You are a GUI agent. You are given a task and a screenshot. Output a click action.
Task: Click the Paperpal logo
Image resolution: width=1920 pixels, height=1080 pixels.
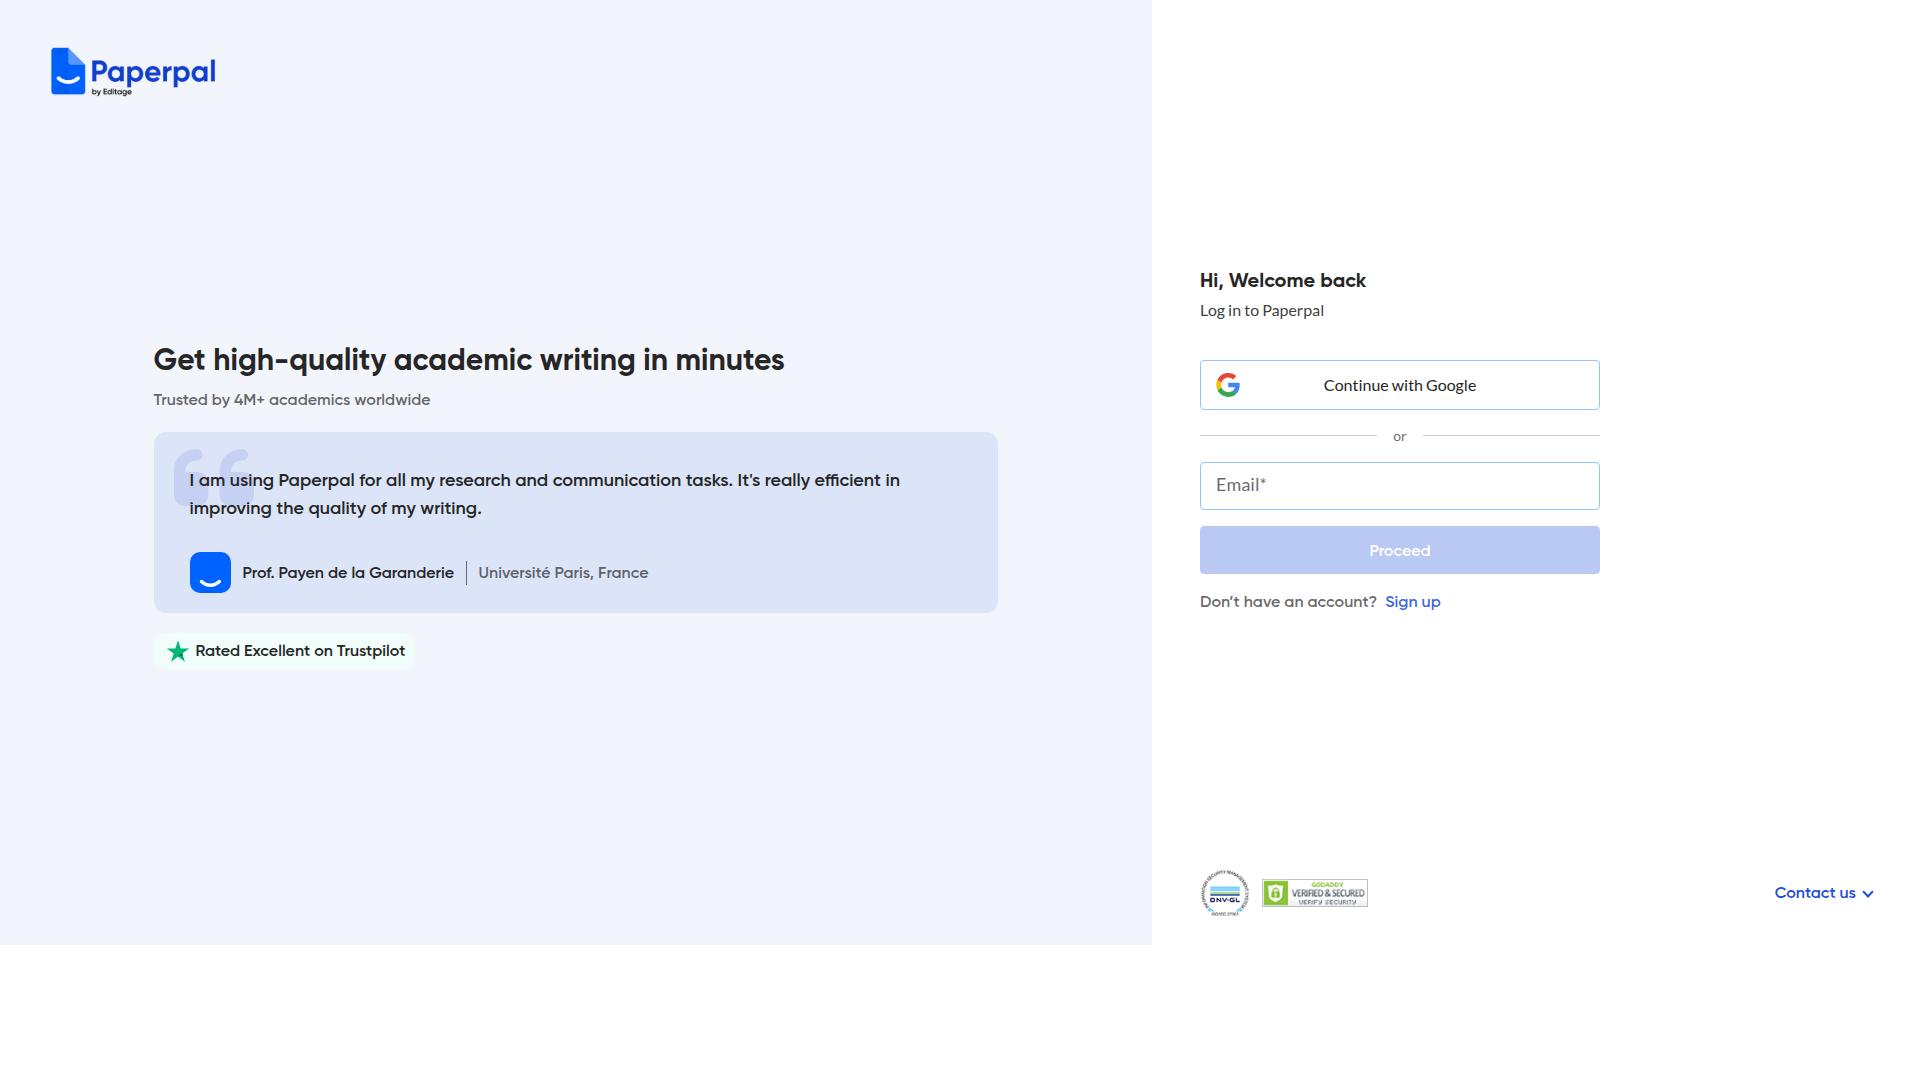pos(133,72)
